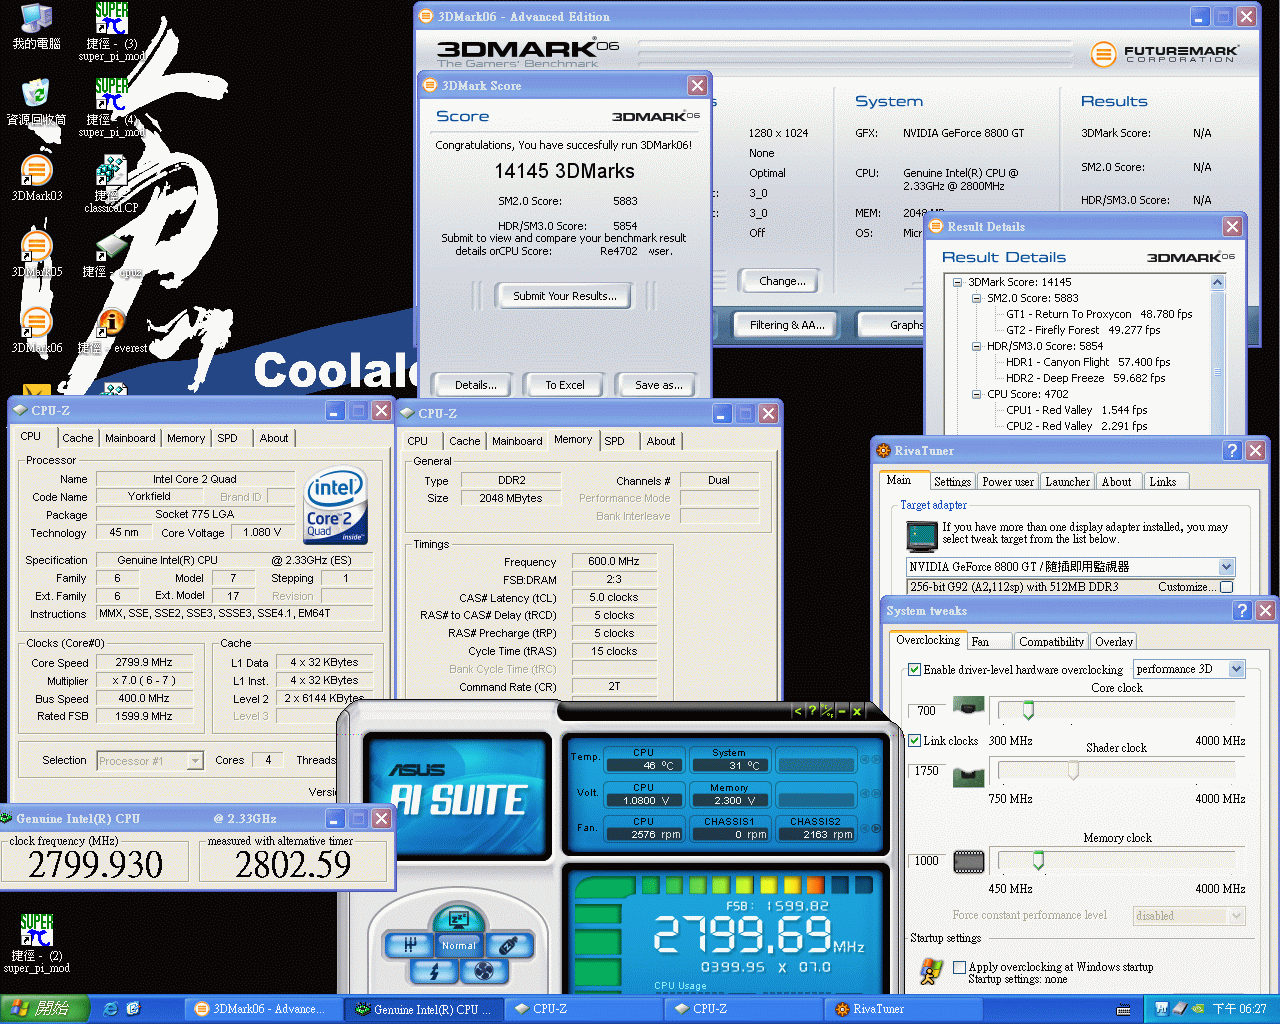Click the Change... button in 3DMark06
Screen dimensions: 1280x1024
point(782,281)
